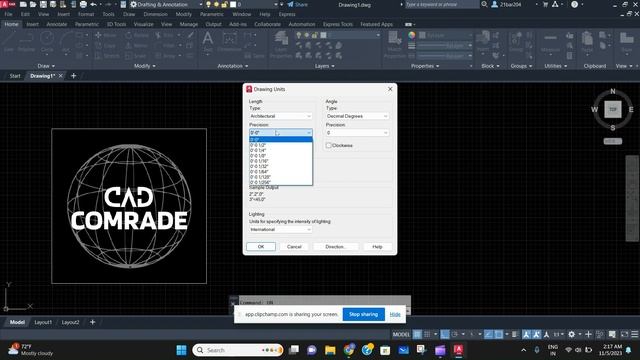Open Layer Properties from Layers panel

[x=281, y=44]
